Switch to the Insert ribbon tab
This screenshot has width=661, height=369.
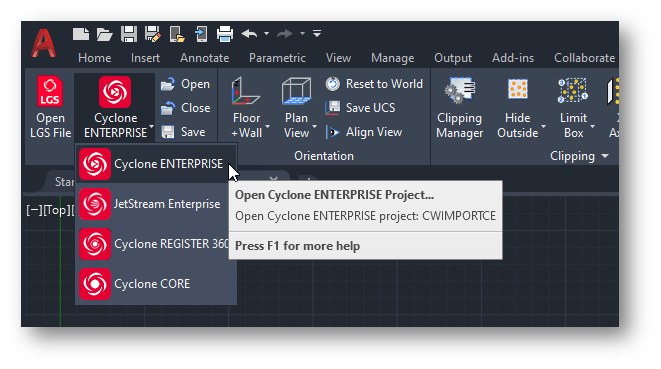(x=145, y=58)
